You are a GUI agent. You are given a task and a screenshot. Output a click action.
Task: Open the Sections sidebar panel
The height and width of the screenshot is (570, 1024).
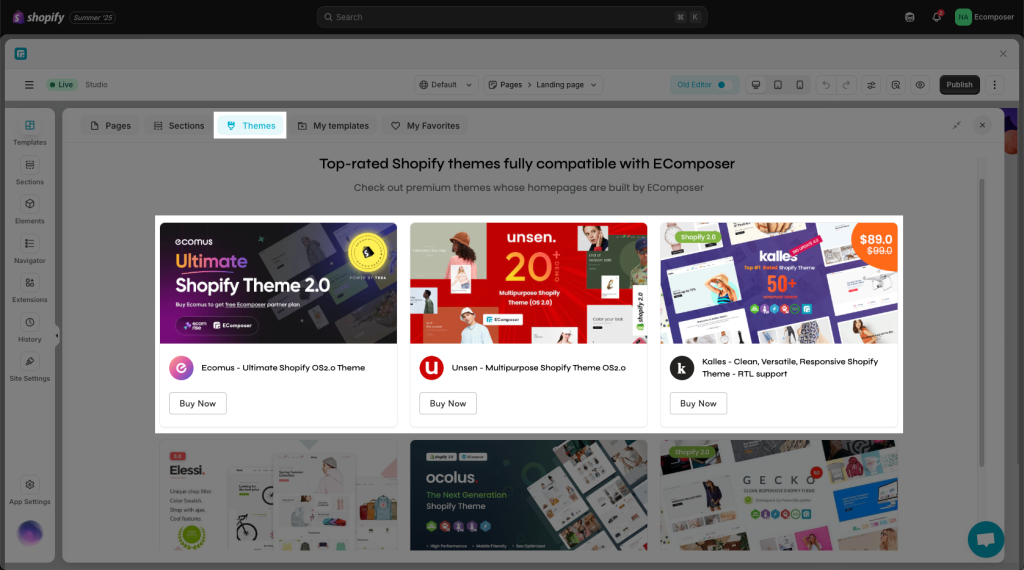tap(29, 172)
